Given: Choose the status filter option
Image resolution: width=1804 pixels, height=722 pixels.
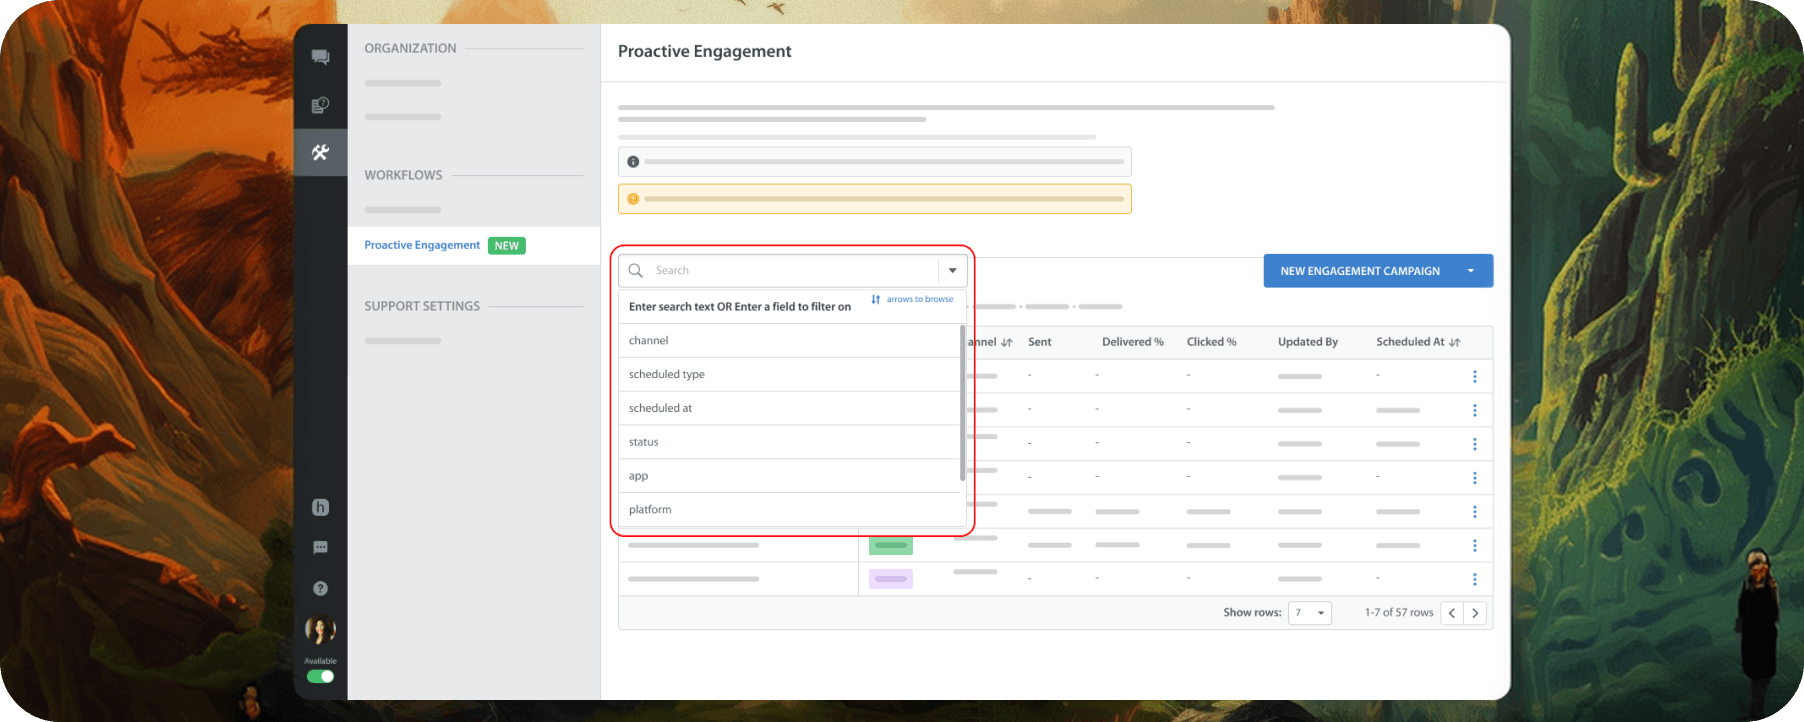Looking at the screenshot, I should (x=789, y=442).
